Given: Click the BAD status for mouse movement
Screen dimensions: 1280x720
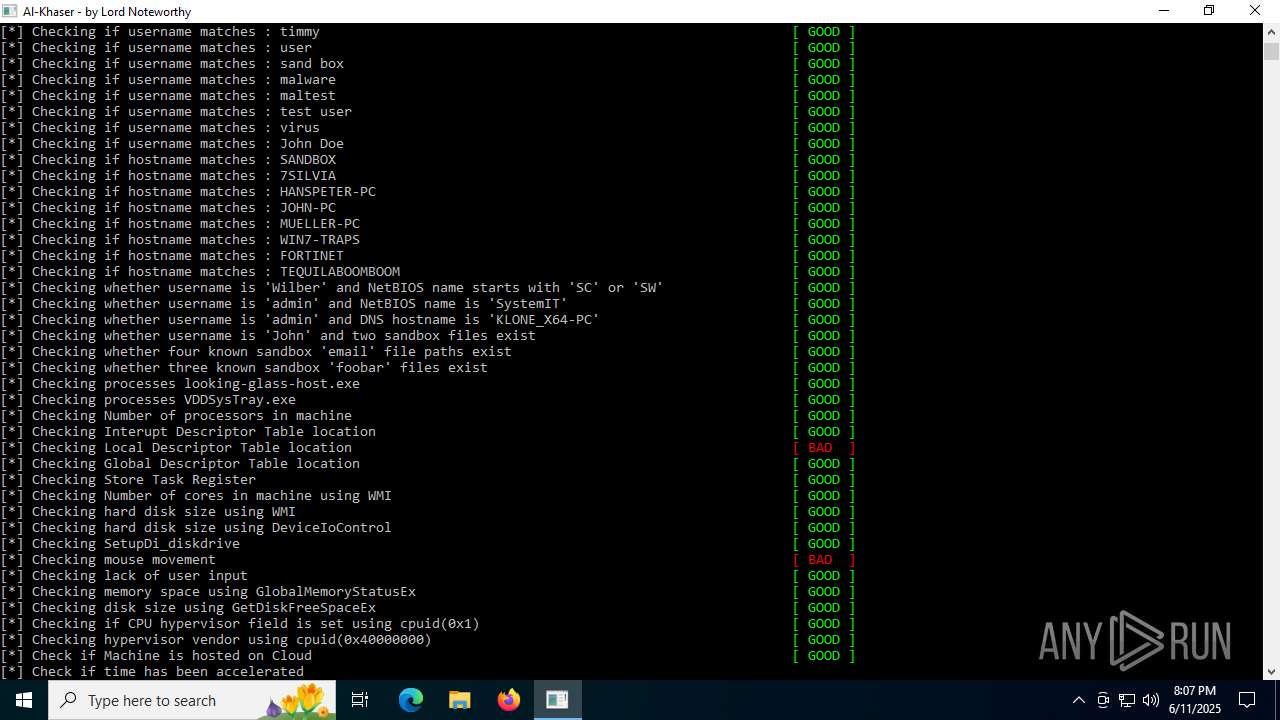Looking at the screenshot, I should point(824,560).
